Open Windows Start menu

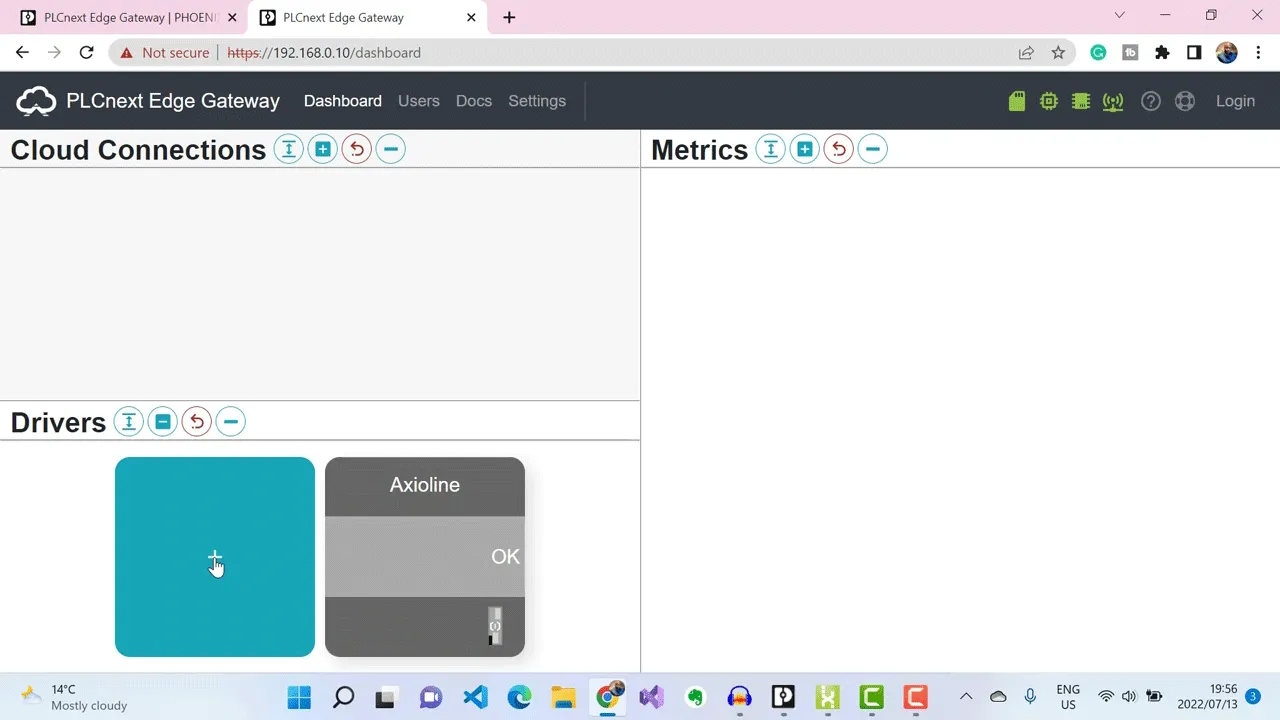[299, 697]
